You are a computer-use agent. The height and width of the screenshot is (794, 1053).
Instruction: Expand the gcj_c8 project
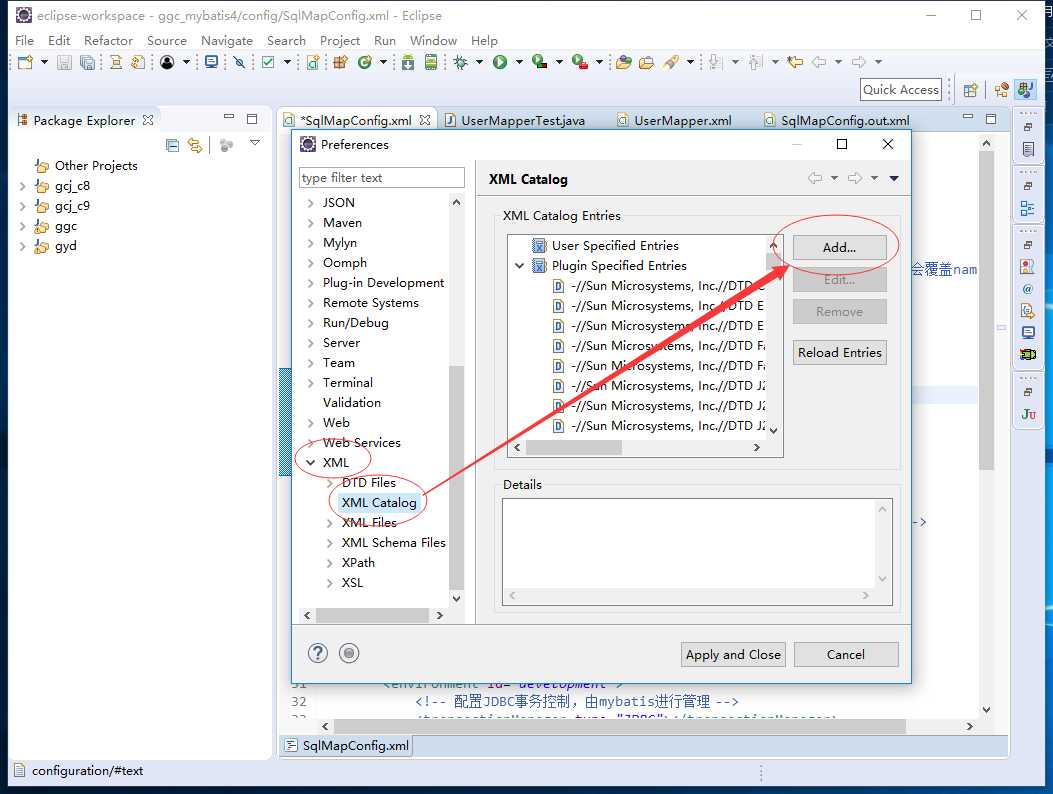click(23, 186)
